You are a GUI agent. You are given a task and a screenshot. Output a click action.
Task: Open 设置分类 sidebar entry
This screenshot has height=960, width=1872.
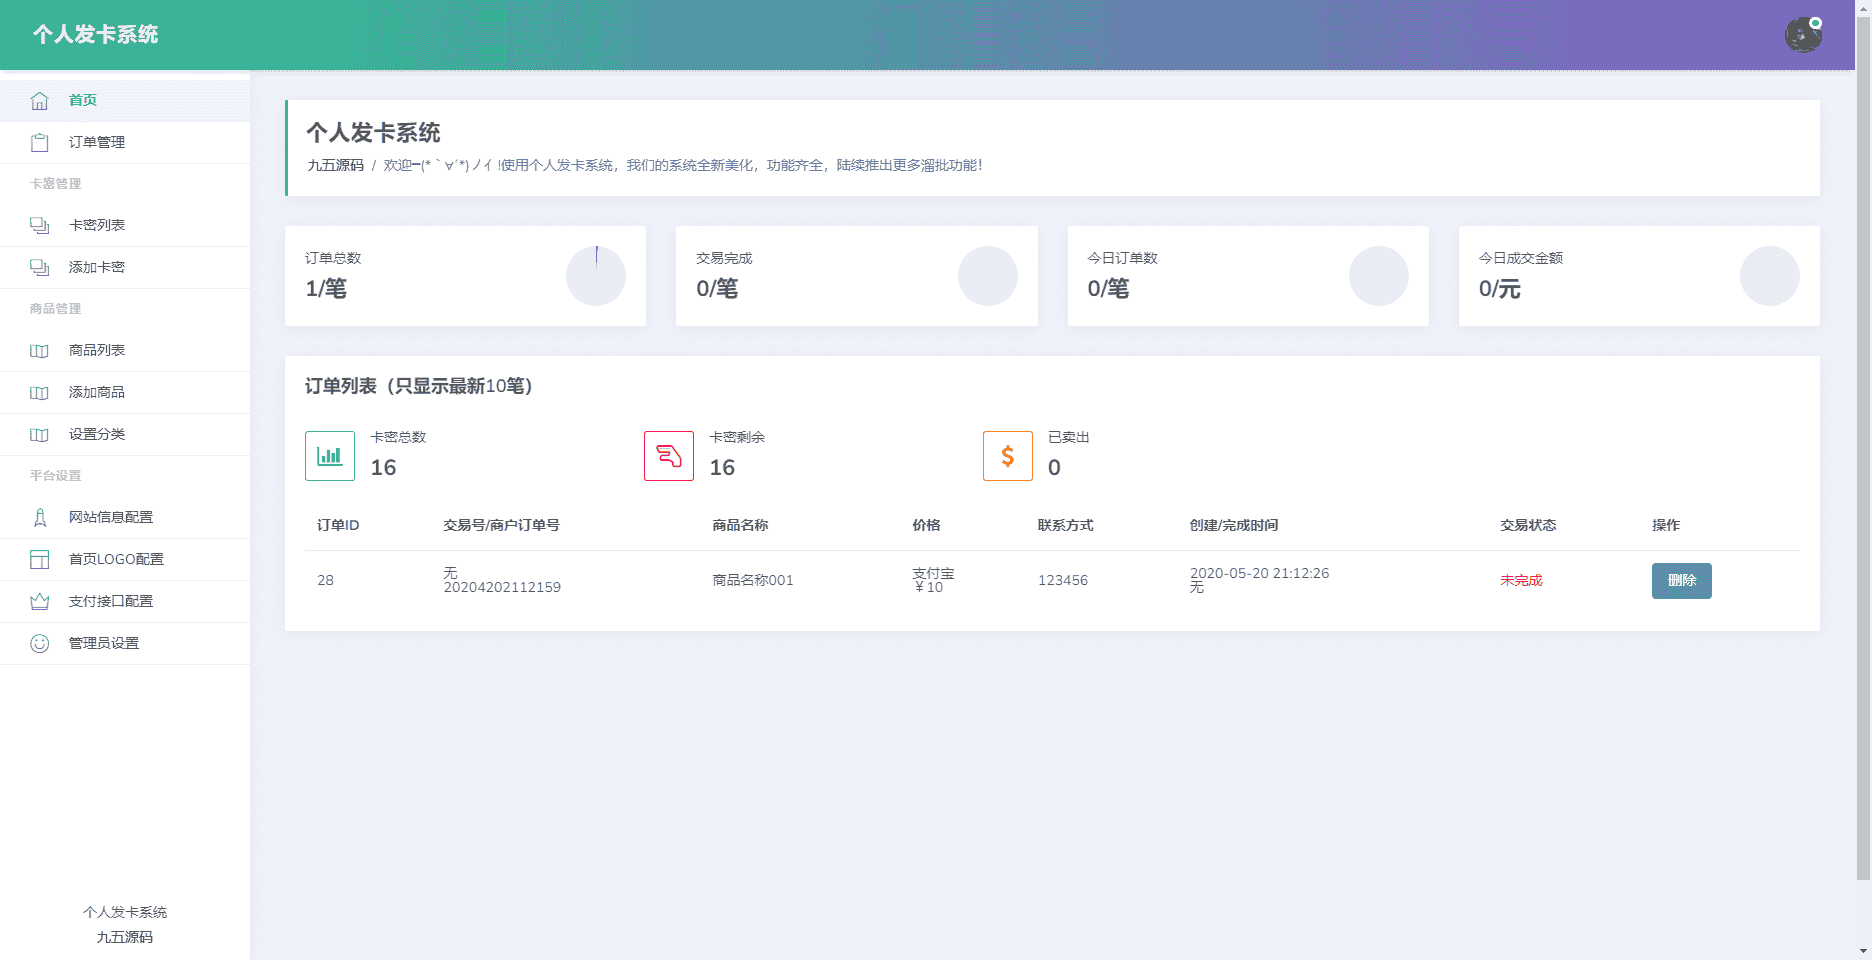point(97,435)
